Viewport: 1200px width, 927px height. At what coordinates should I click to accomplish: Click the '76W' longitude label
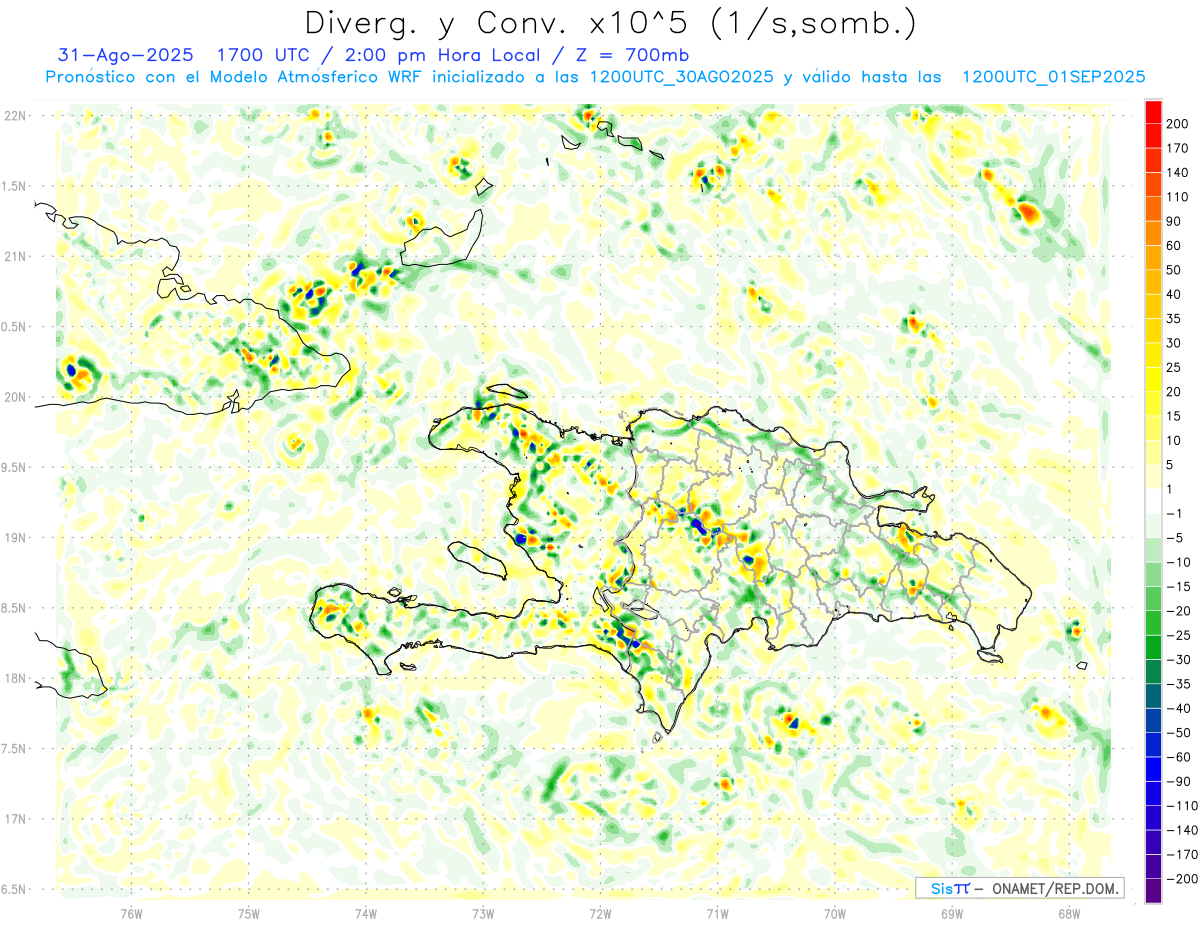click(131, 913)
